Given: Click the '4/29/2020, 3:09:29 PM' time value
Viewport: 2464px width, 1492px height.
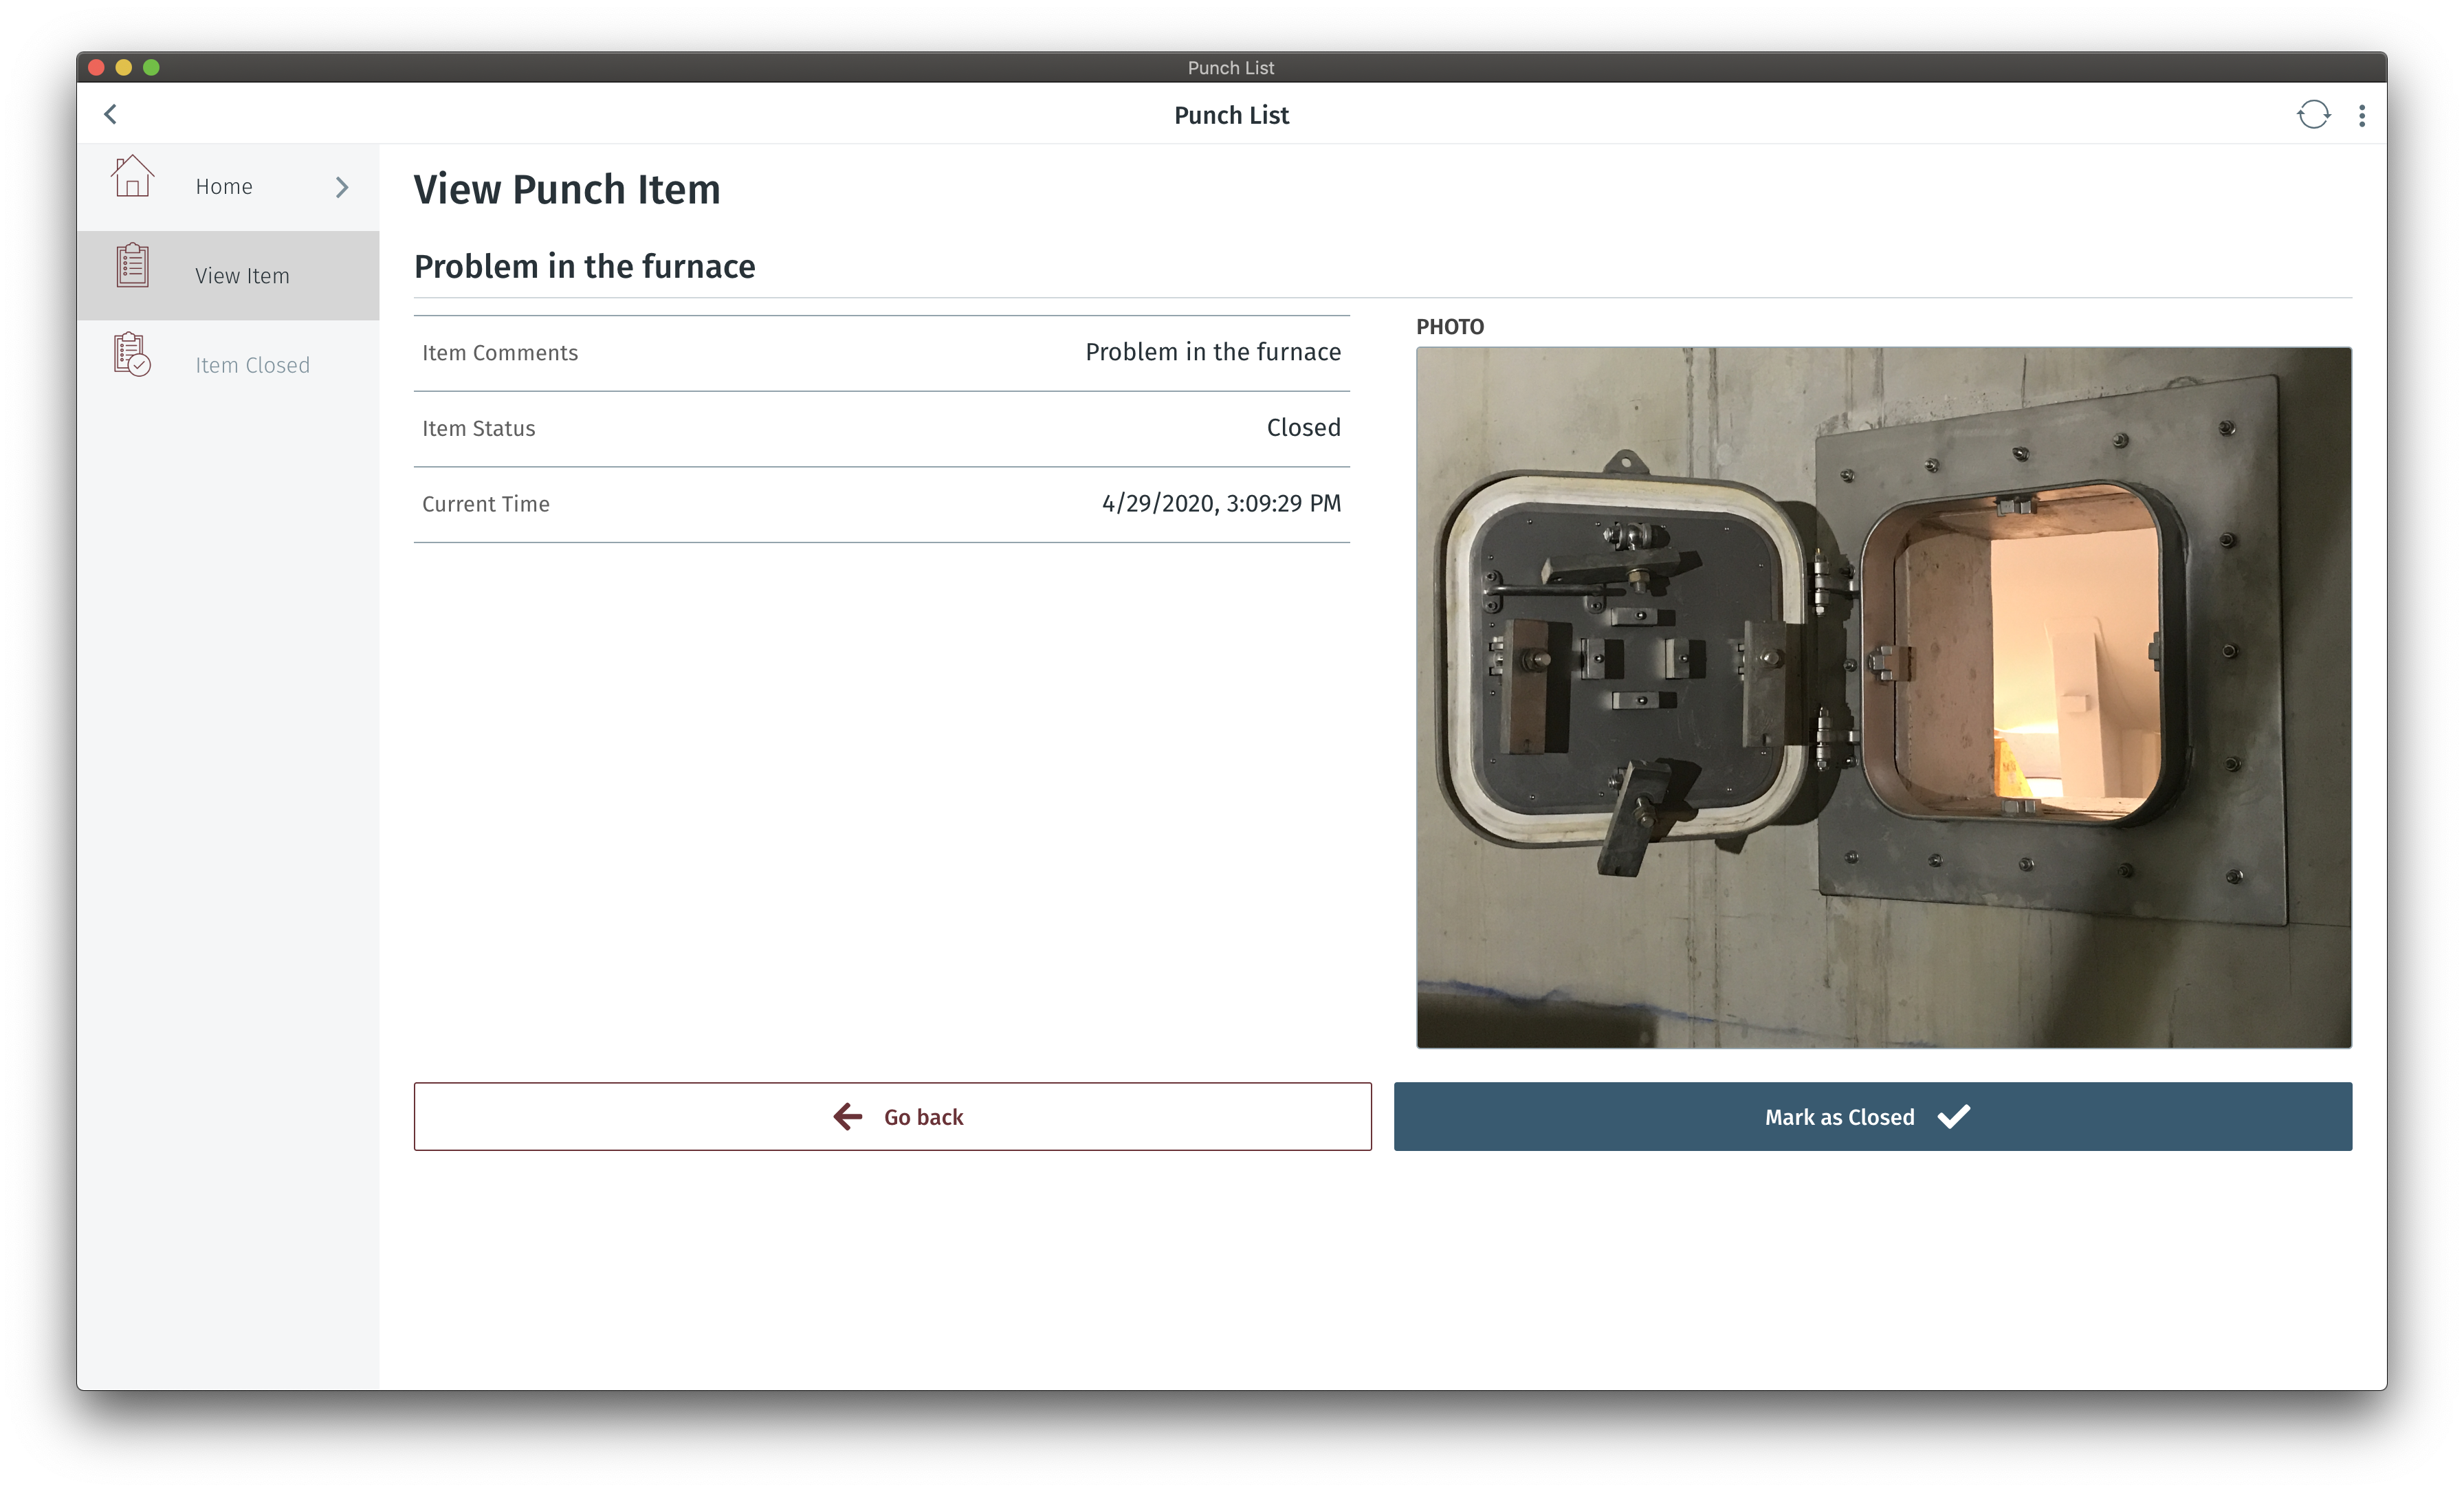Looking at the screenshot, I should [1221, 503].
